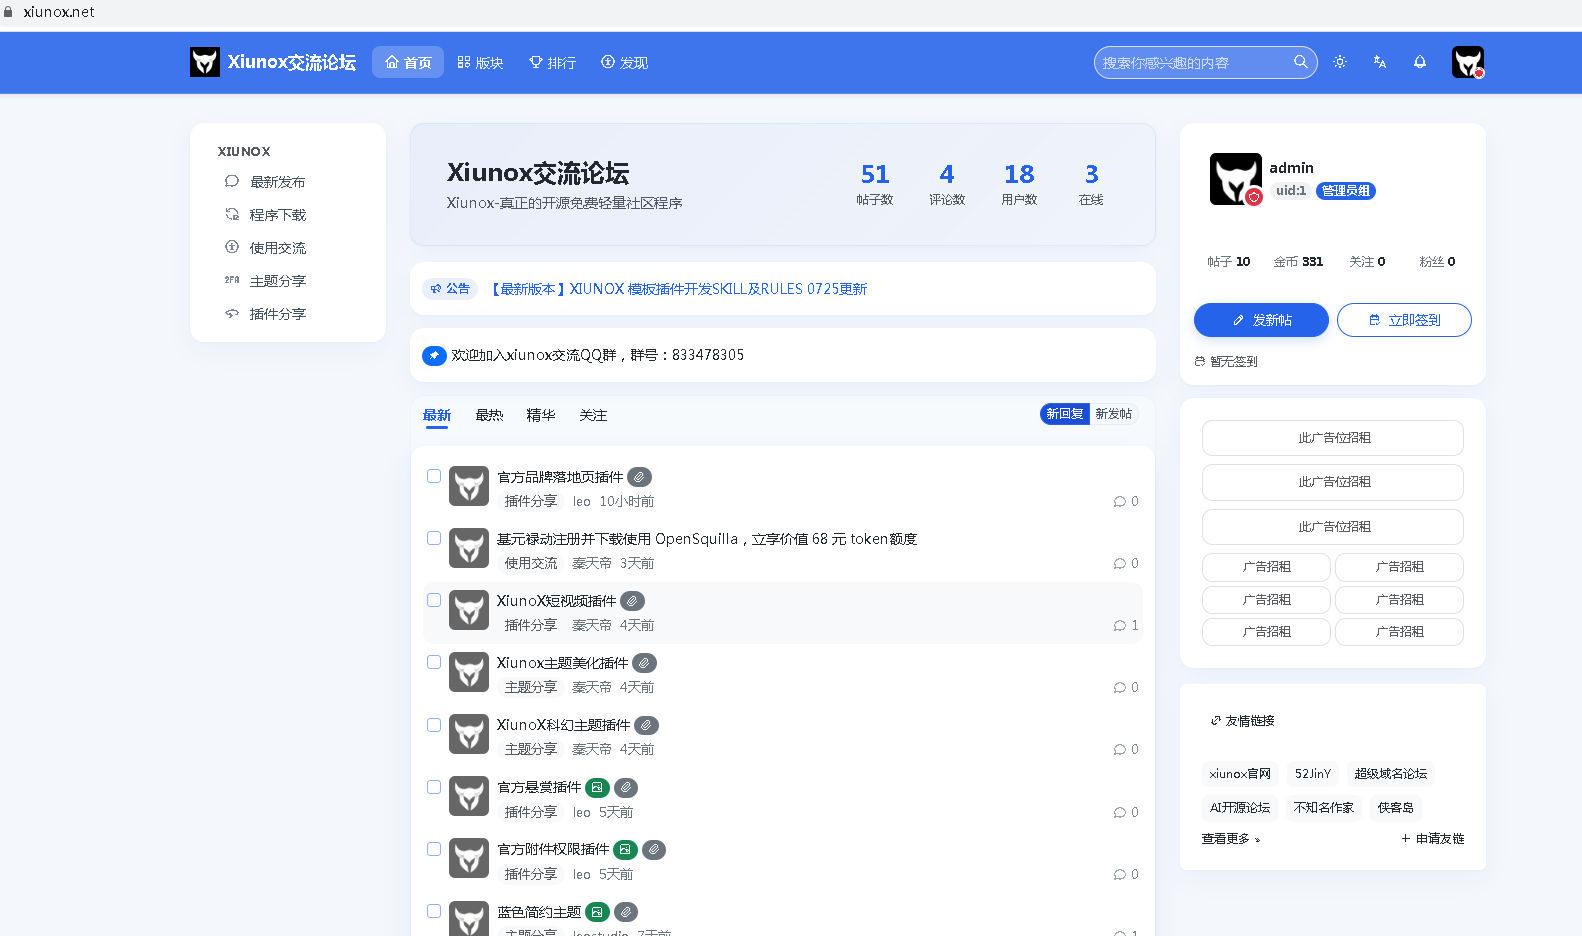1582x936 pixels.
Task: Click the 发新帖 button
Action: (1261, 320)
